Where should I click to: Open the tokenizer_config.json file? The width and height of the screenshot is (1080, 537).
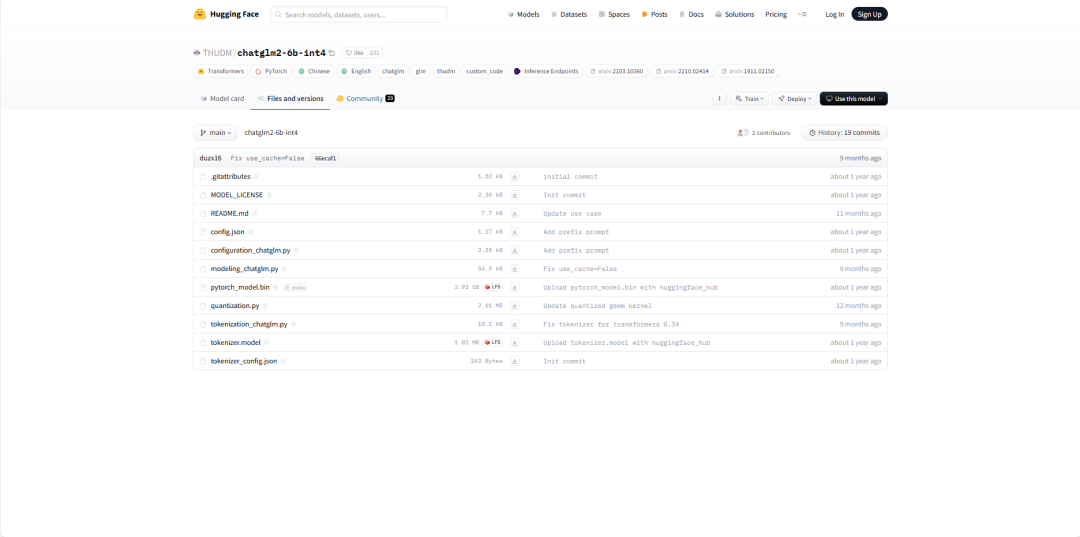click(244, 361)
